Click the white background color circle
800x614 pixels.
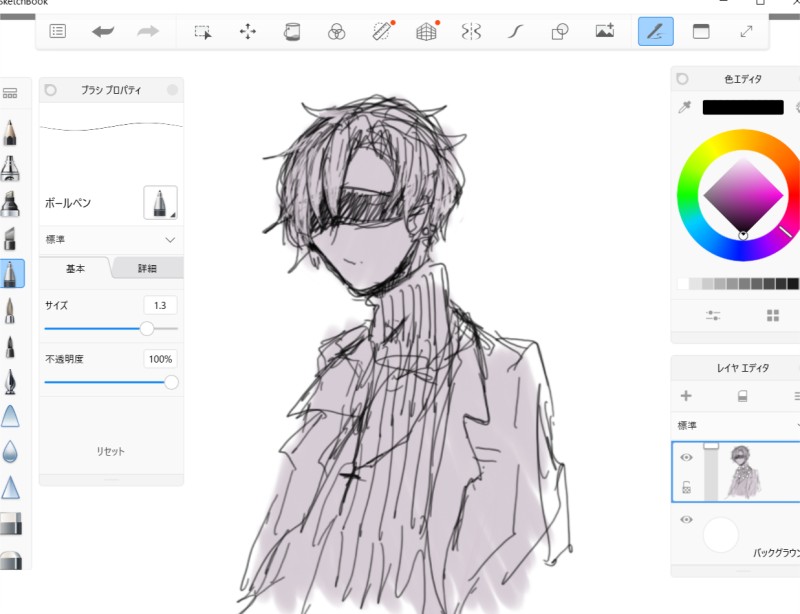point(720,535)
